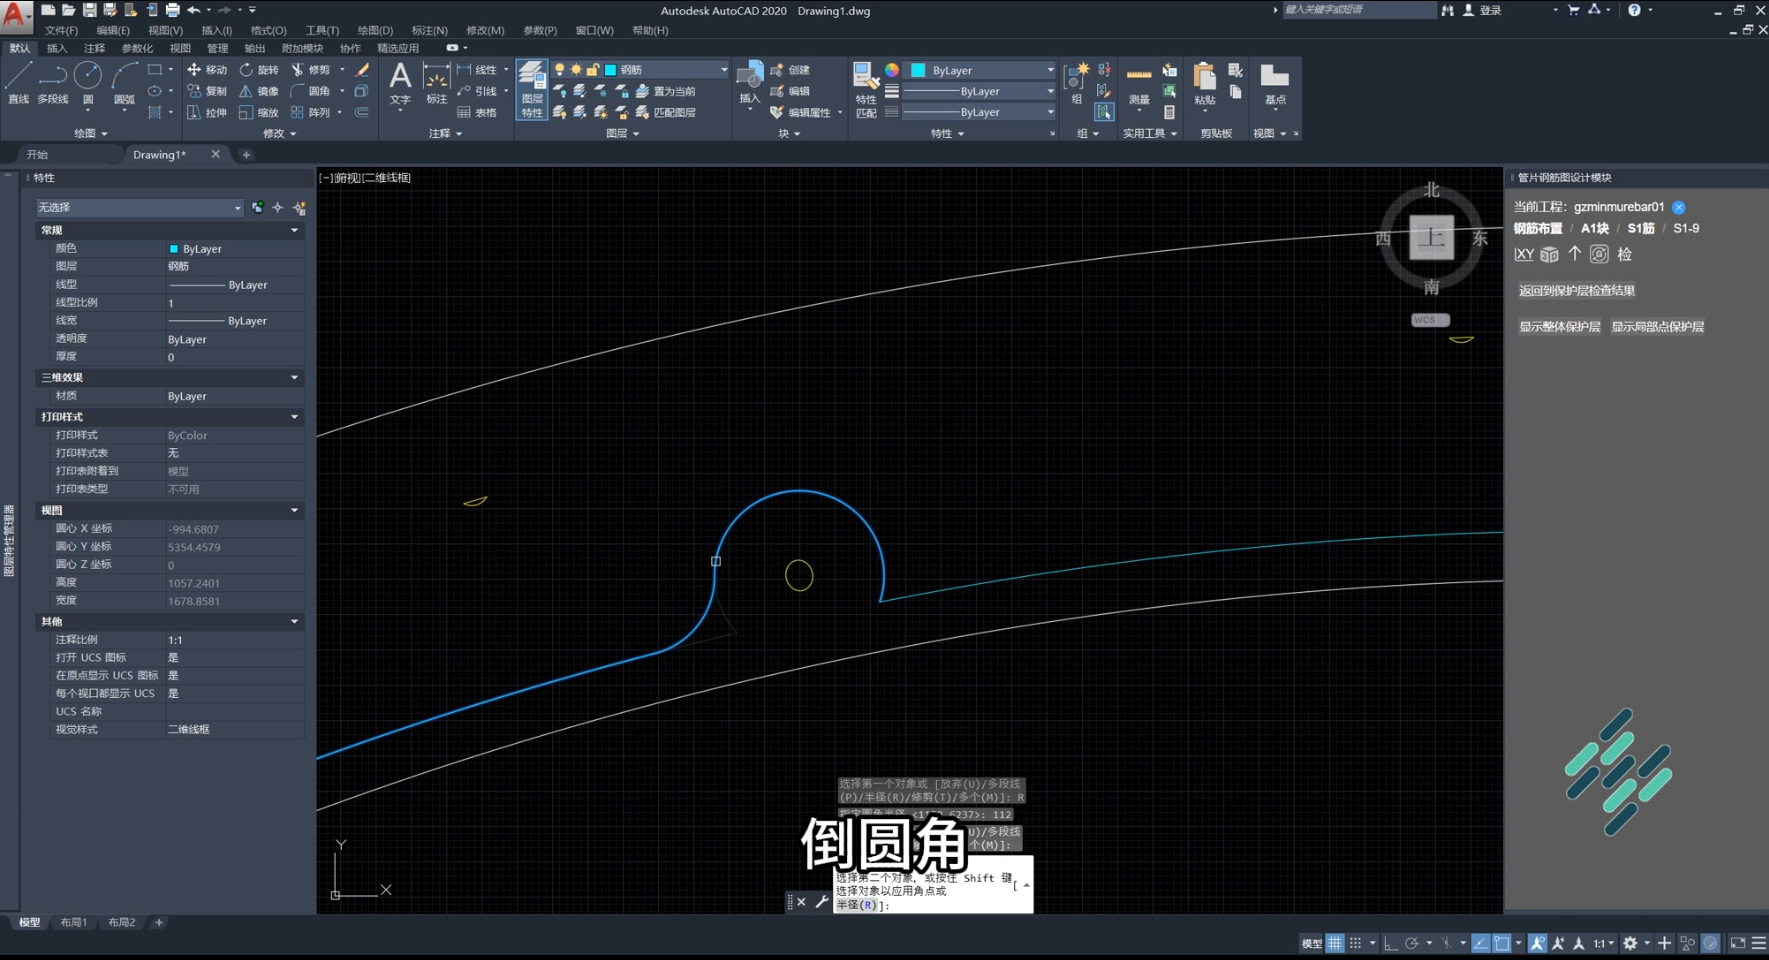Switch to the 注释 ribbon tab
The width and height of the screenshot is (1769, 960).
[x=94, y=48]
